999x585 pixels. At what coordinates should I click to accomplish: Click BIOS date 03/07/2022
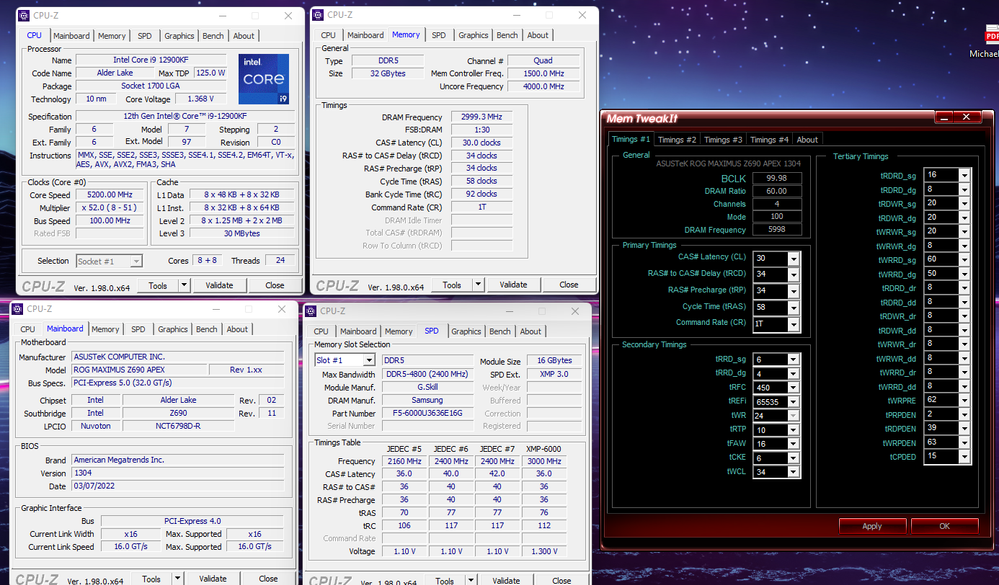[x=180, y=486]
